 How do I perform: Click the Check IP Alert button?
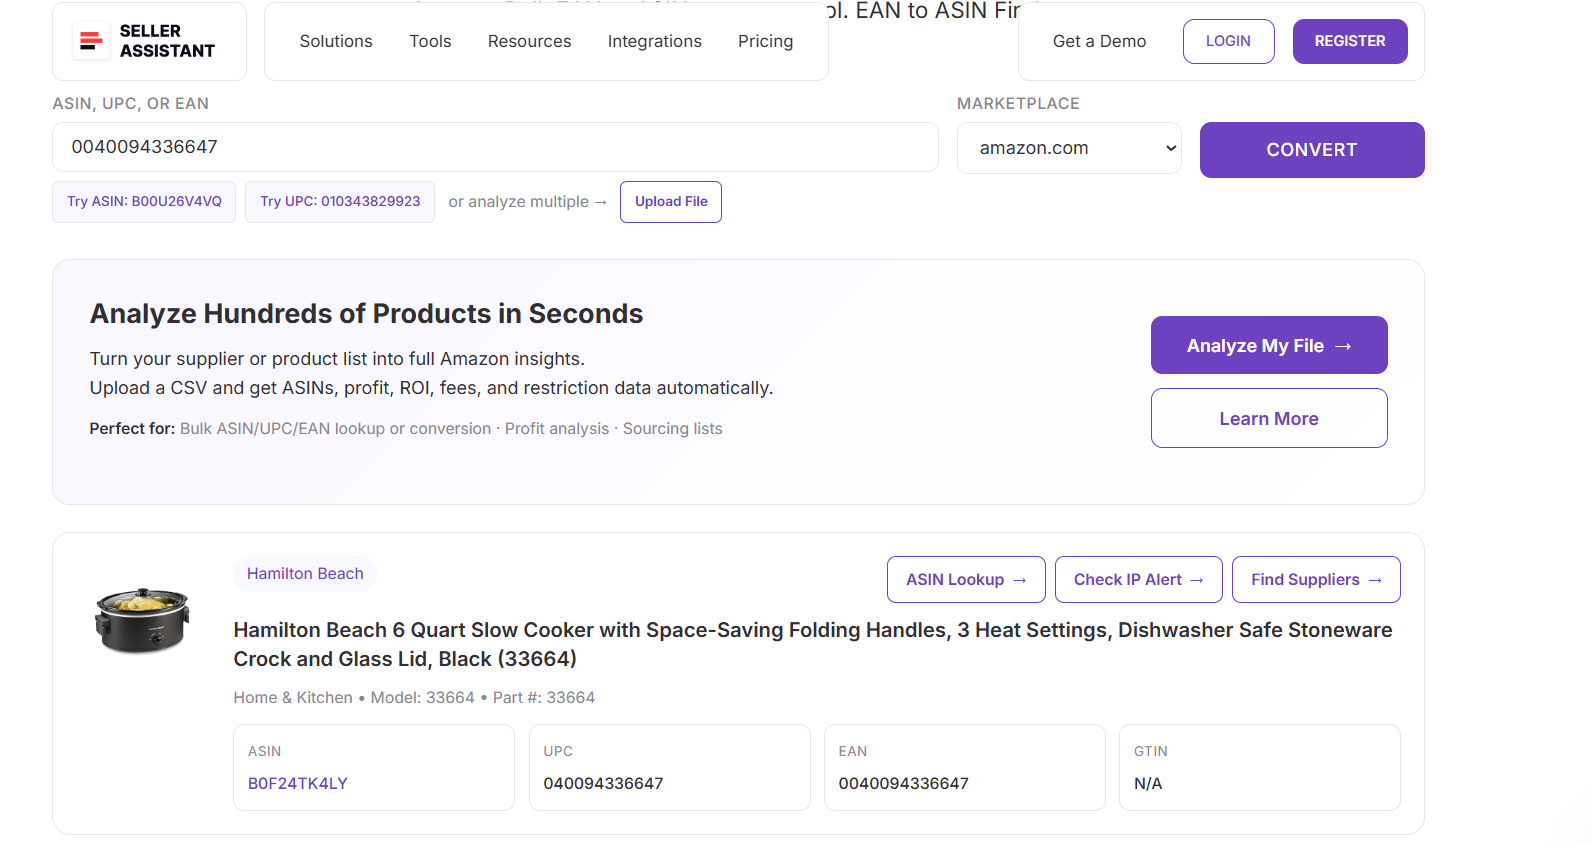[x=1139, y=580]
